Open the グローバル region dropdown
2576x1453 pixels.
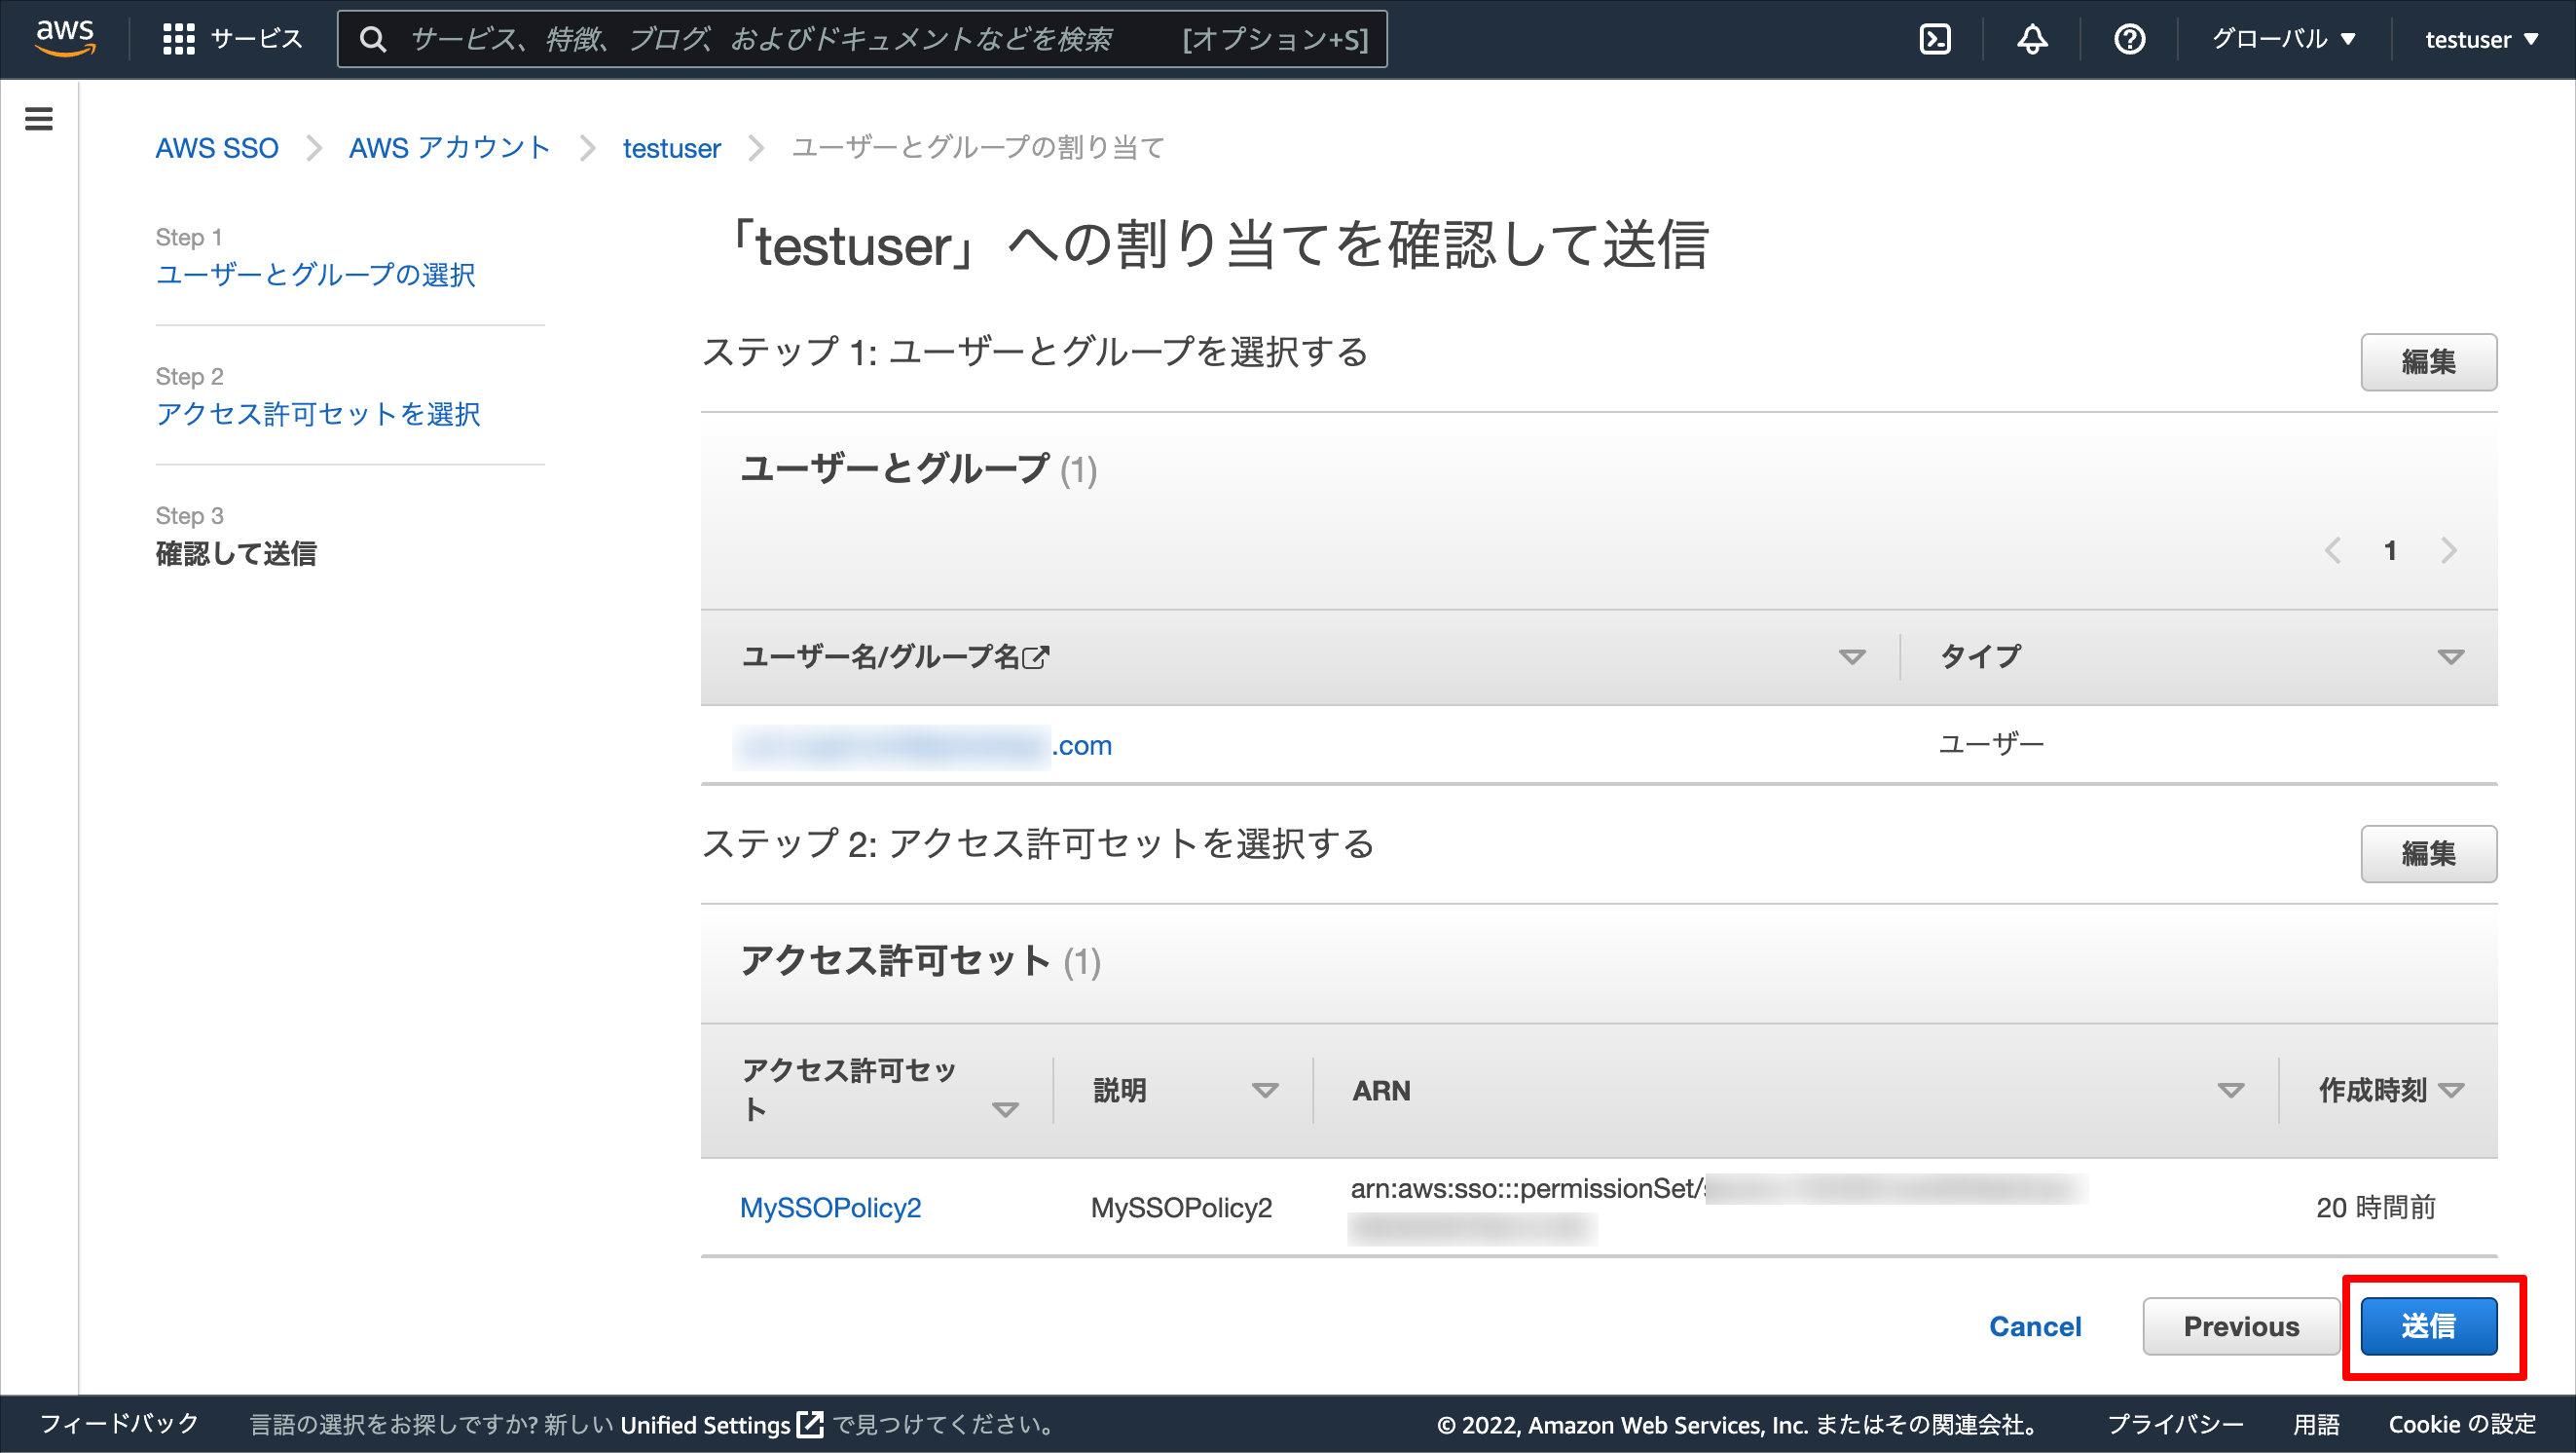pos(2283,39)
